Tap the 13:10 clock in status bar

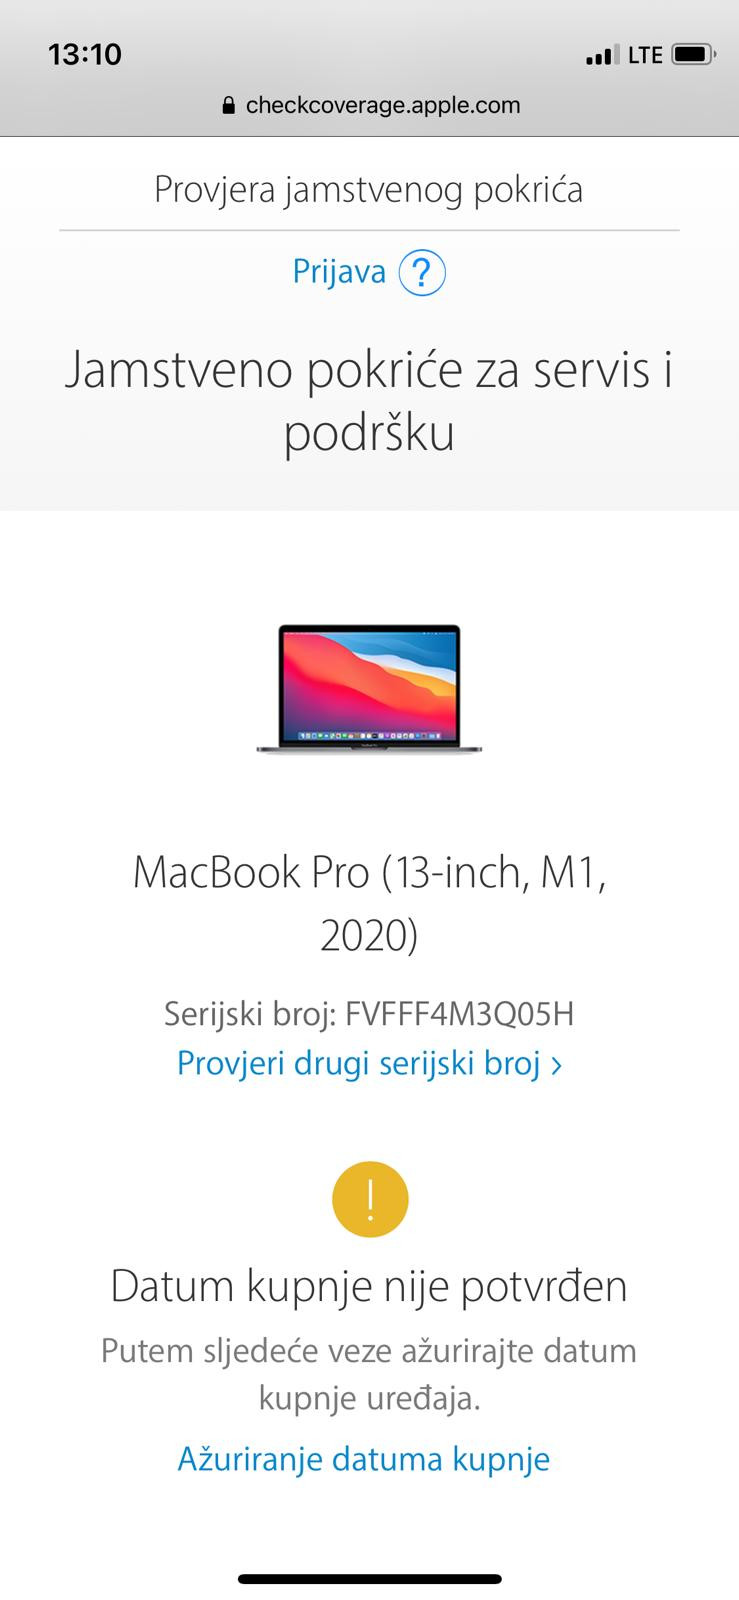click(x=85, y=54)
